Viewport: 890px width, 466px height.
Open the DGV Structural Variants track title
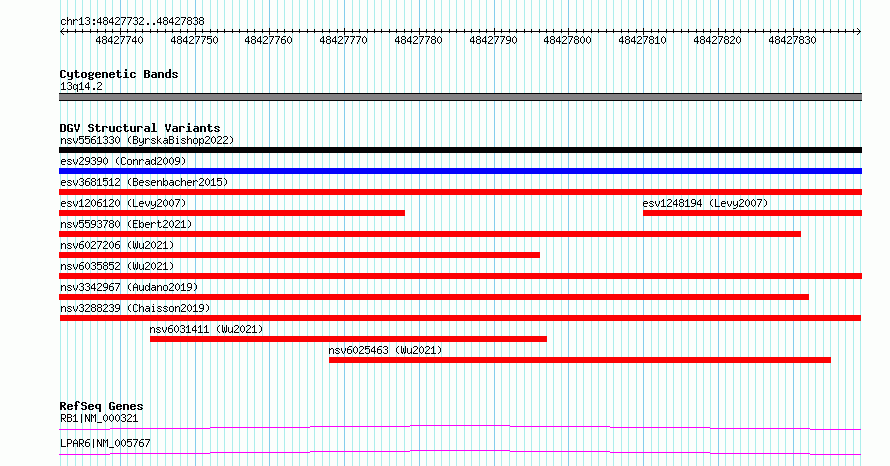(140, 128)
